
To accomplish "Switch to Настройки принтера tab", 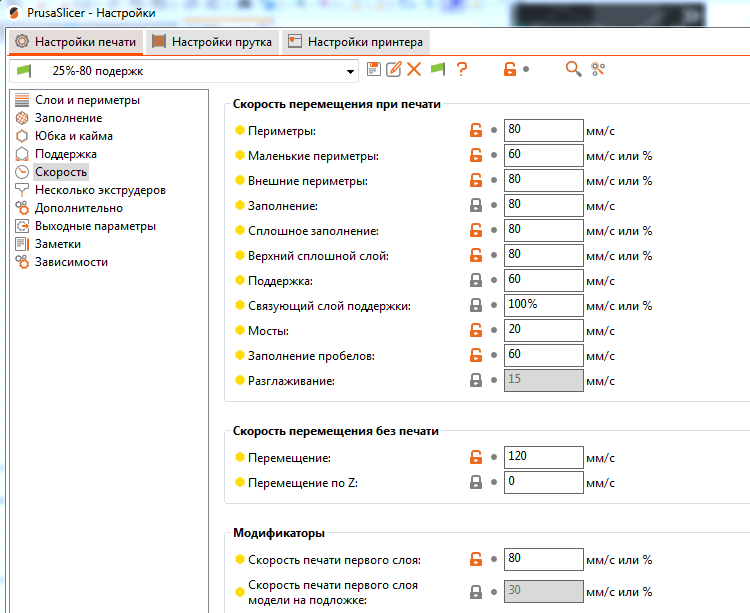I will pos(355,42).
